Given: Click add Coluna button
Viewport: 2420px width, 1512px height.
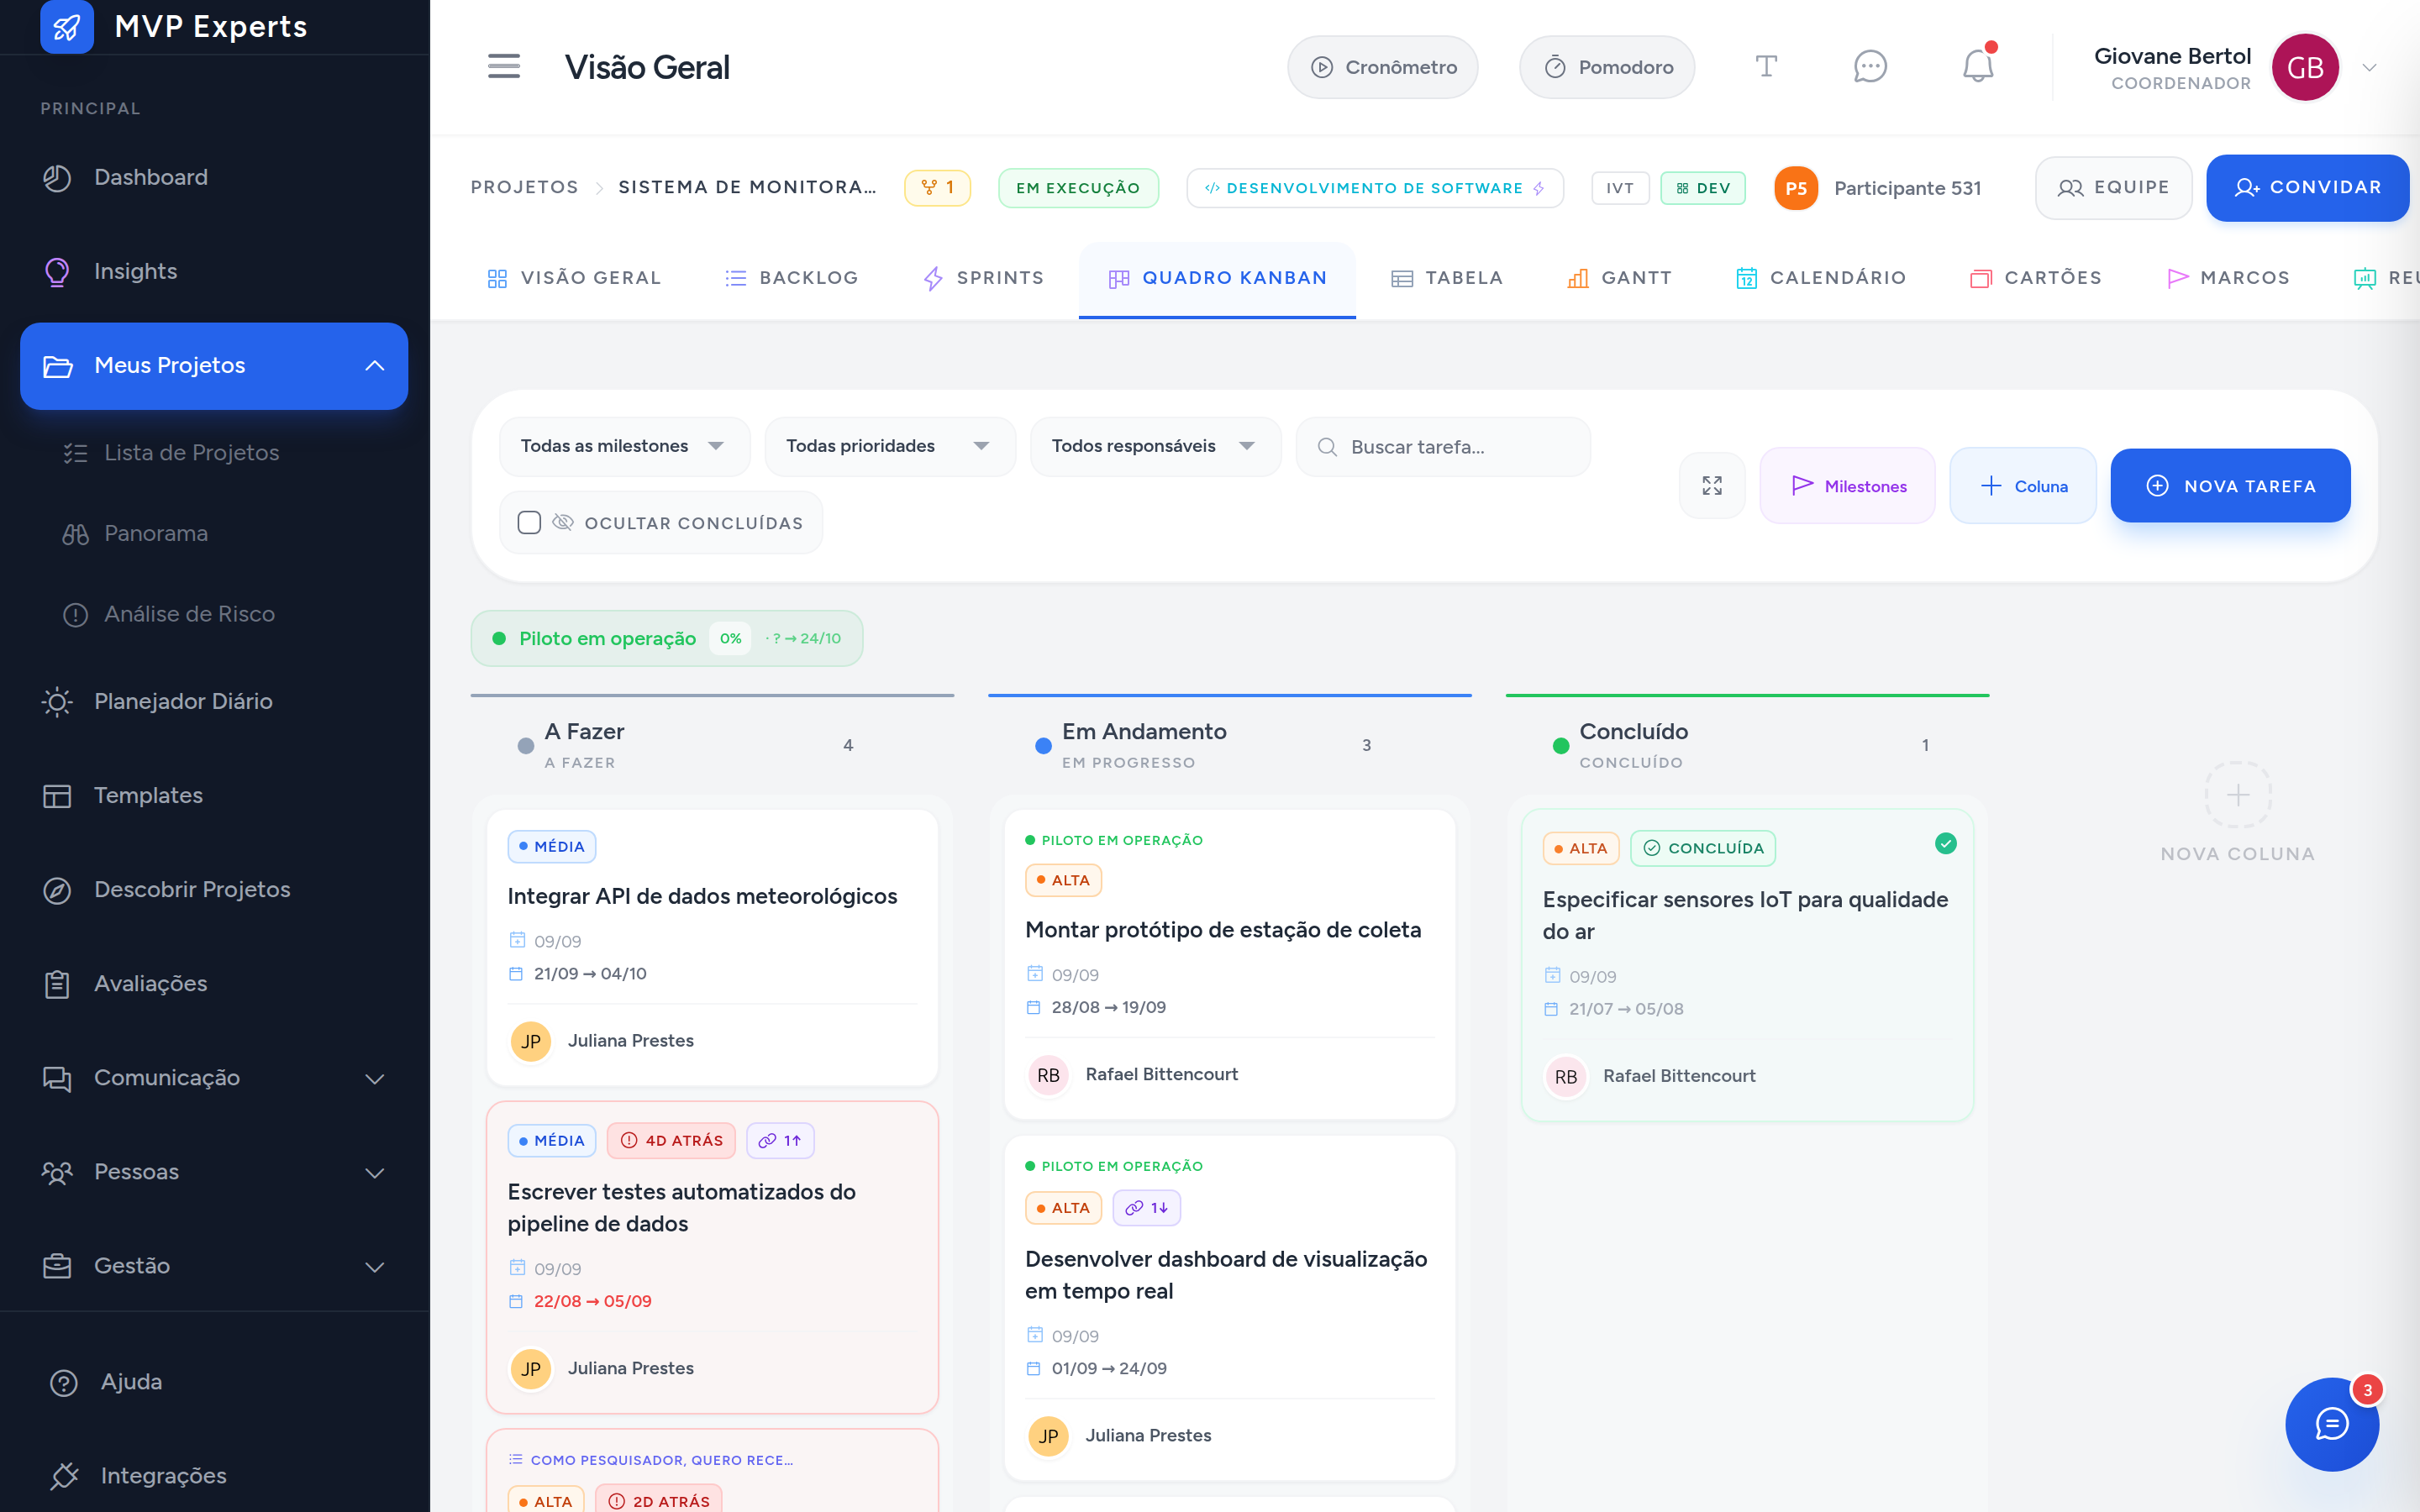Looking at the screenshot, I should pos(2022,486).
